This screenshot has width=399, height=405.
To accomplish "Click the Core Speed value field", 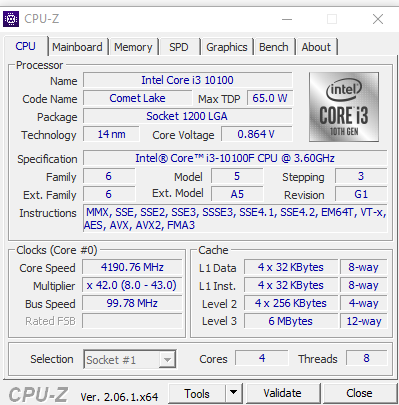I will [x=132, y=267].
